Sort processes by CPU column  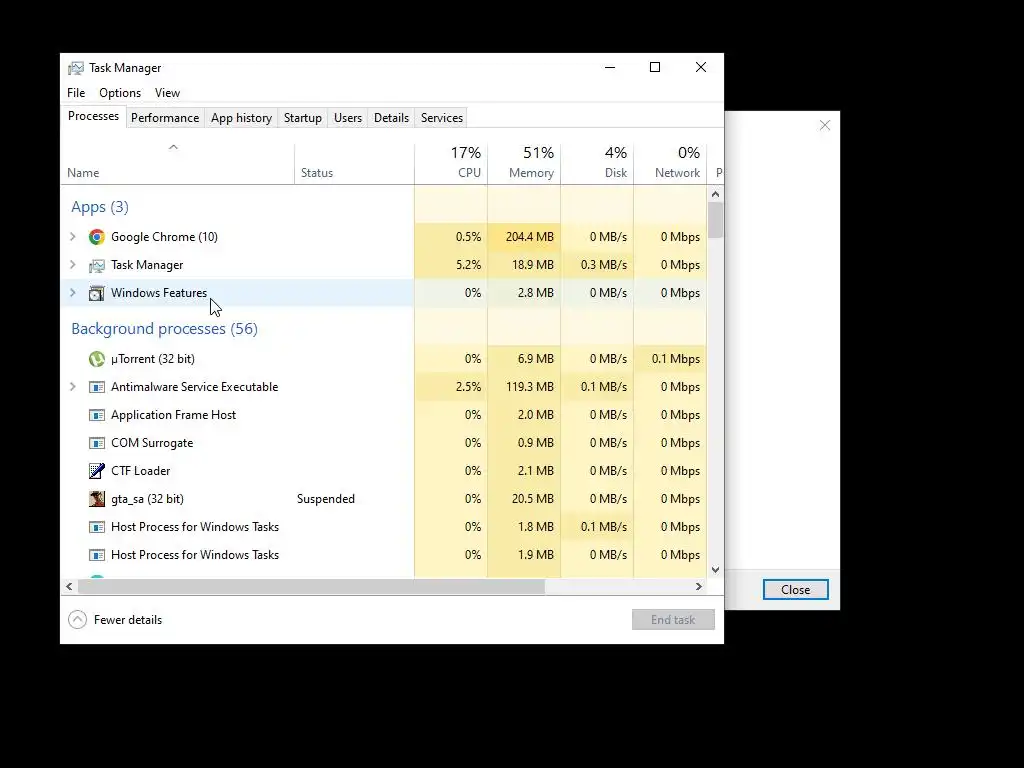click(x=451, y=163)
